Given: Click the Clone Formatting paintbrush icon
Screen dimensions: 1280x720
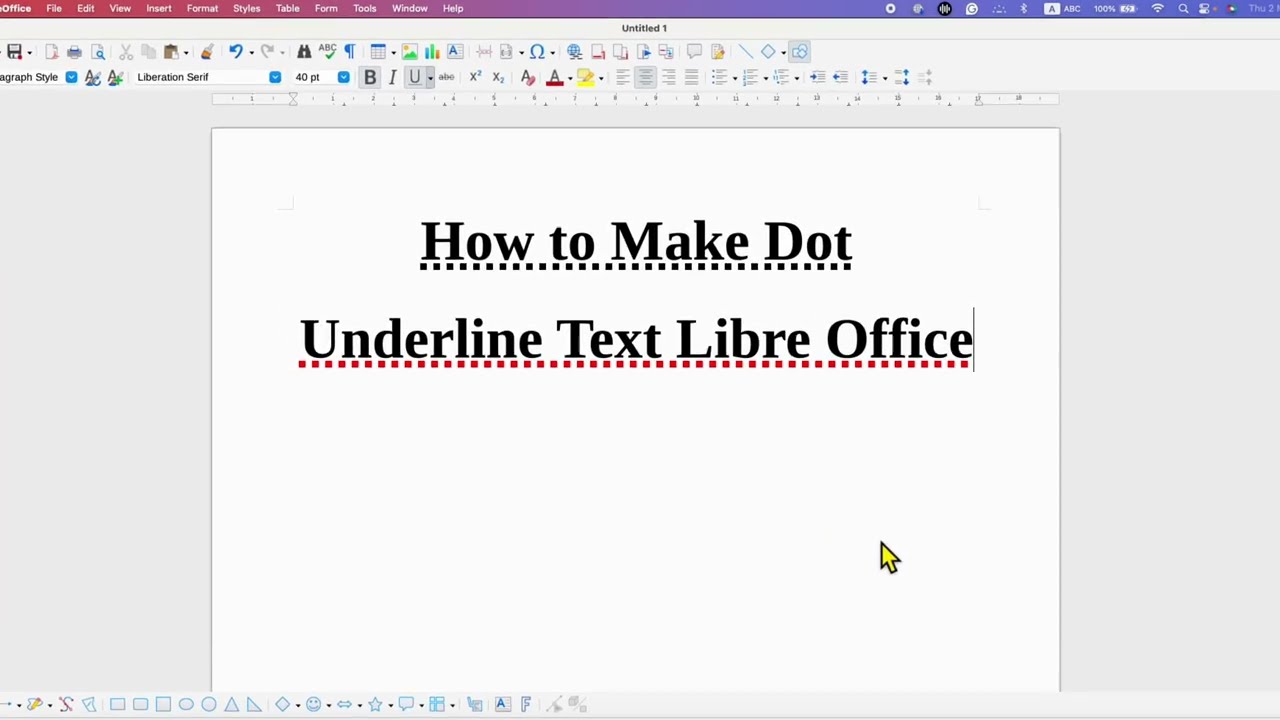Looking at the screenshot, I should [x=207, y=52].
